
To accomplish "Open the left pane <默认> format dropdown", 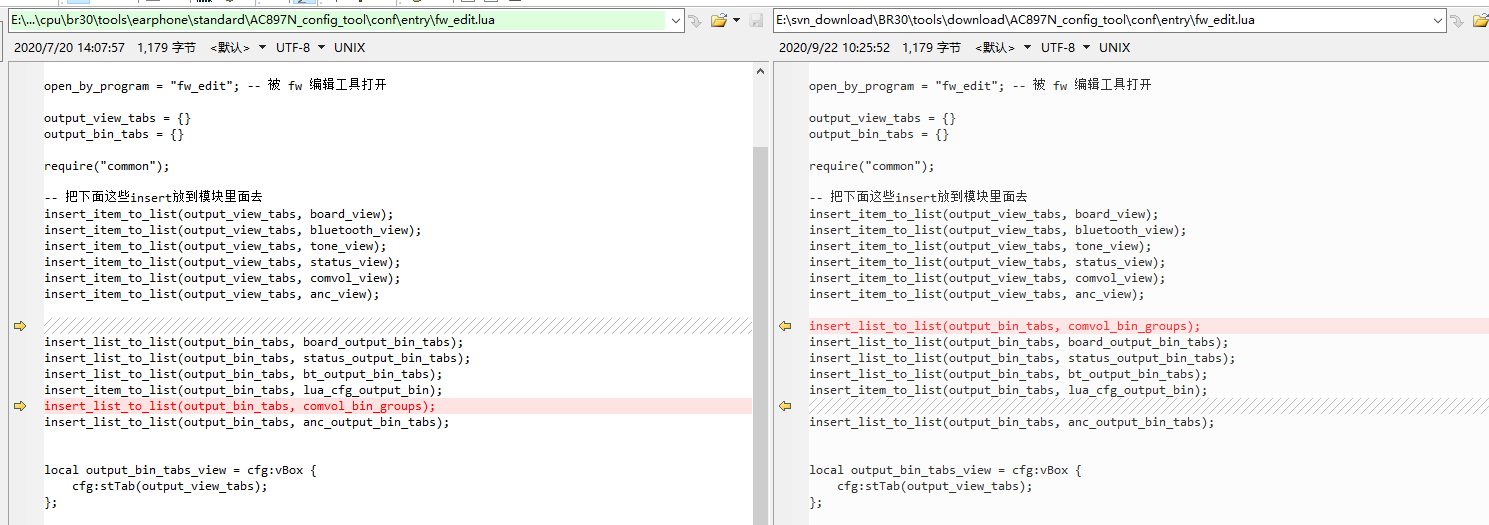I will [238, 47].
